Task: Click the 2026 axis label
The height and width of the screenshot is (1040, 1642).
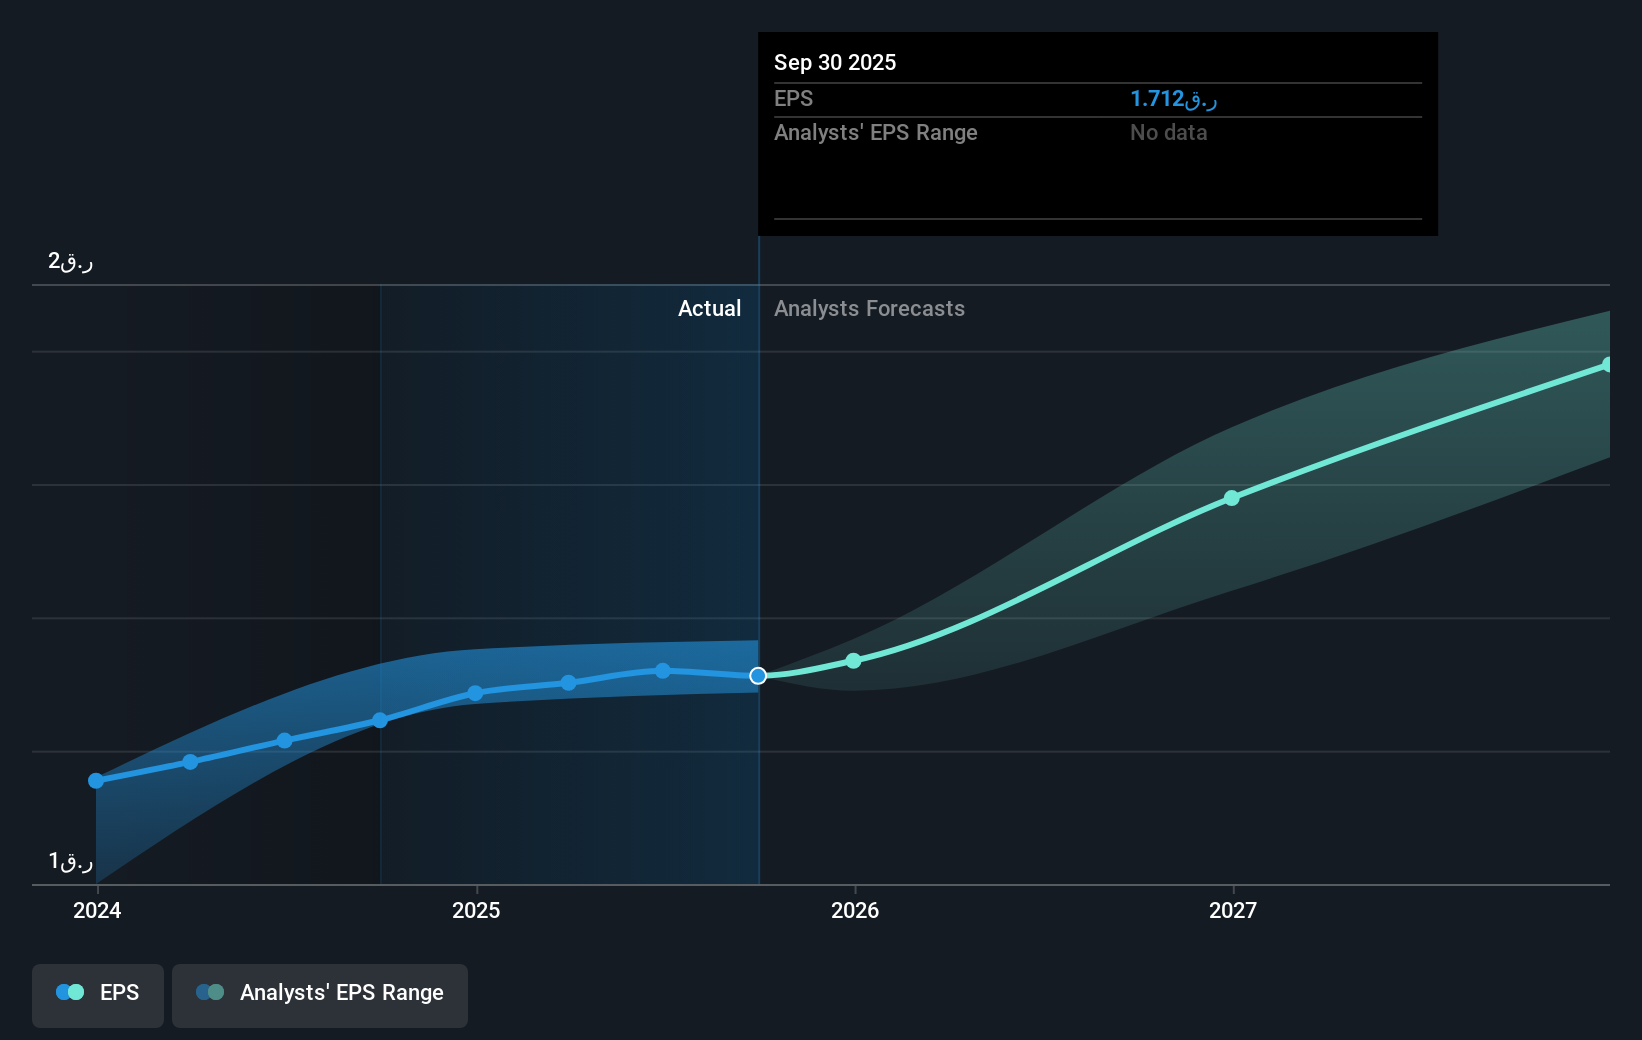Action: point(854,910)
